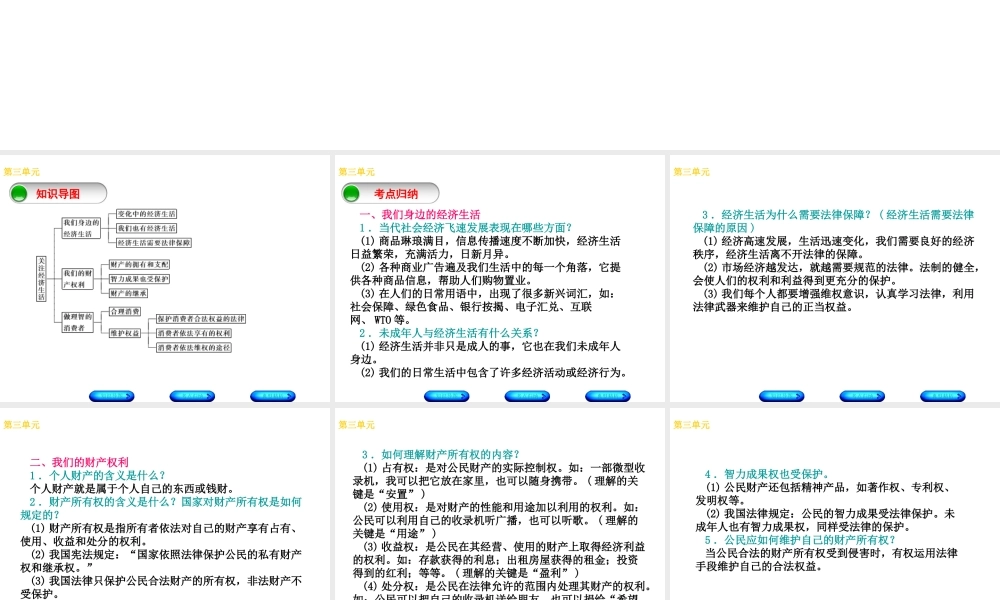The height and width of the screenshot is (600, 1000).
Task: Click the green ball beside 考点归纳
Action: pyautogui.click(x=351, y=193)
